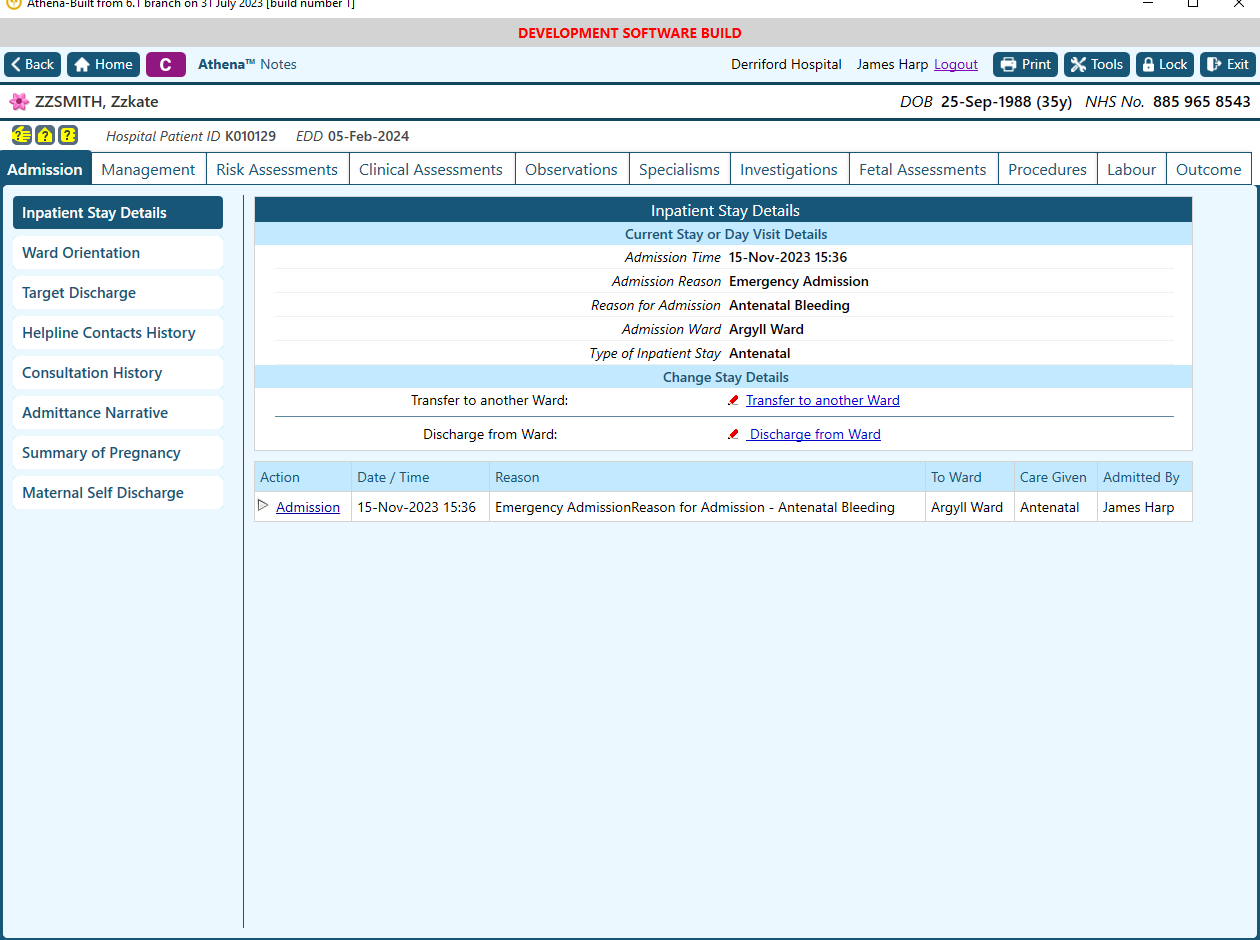Expand the Admission row triangle

tap(263, 506)
